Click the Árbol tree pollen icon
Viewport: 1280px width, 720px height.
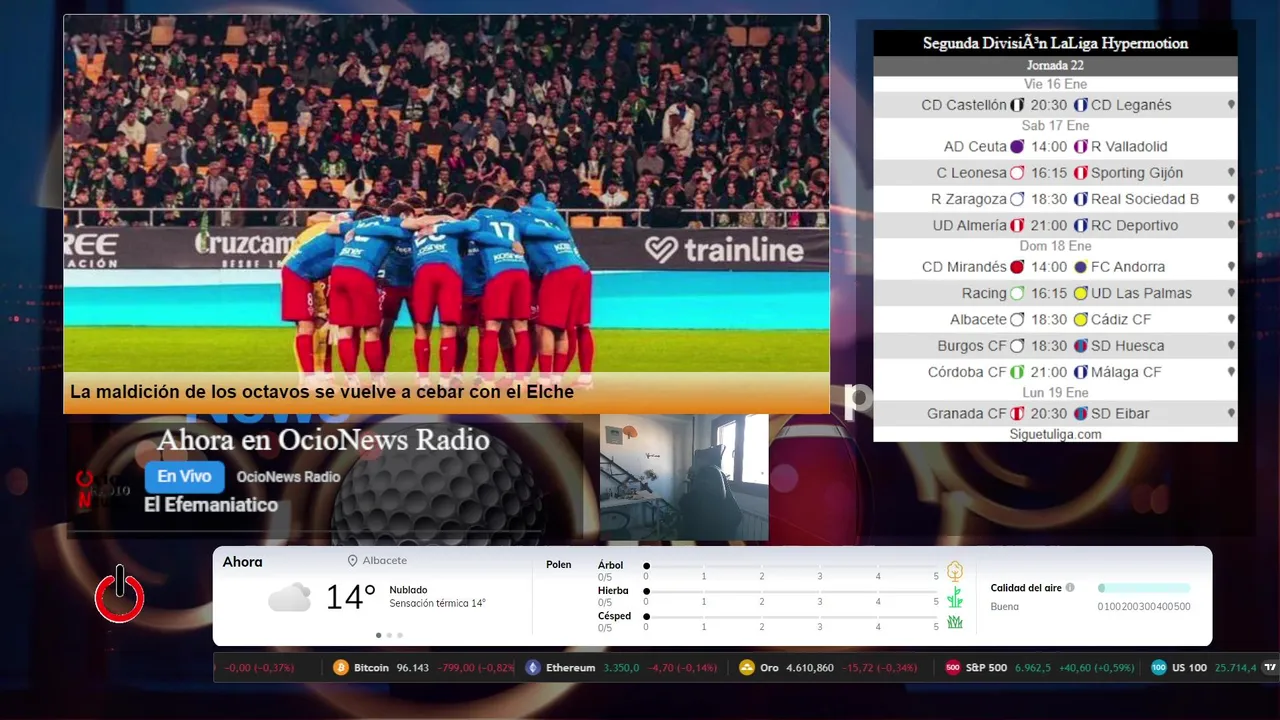[x=955, y=571]
